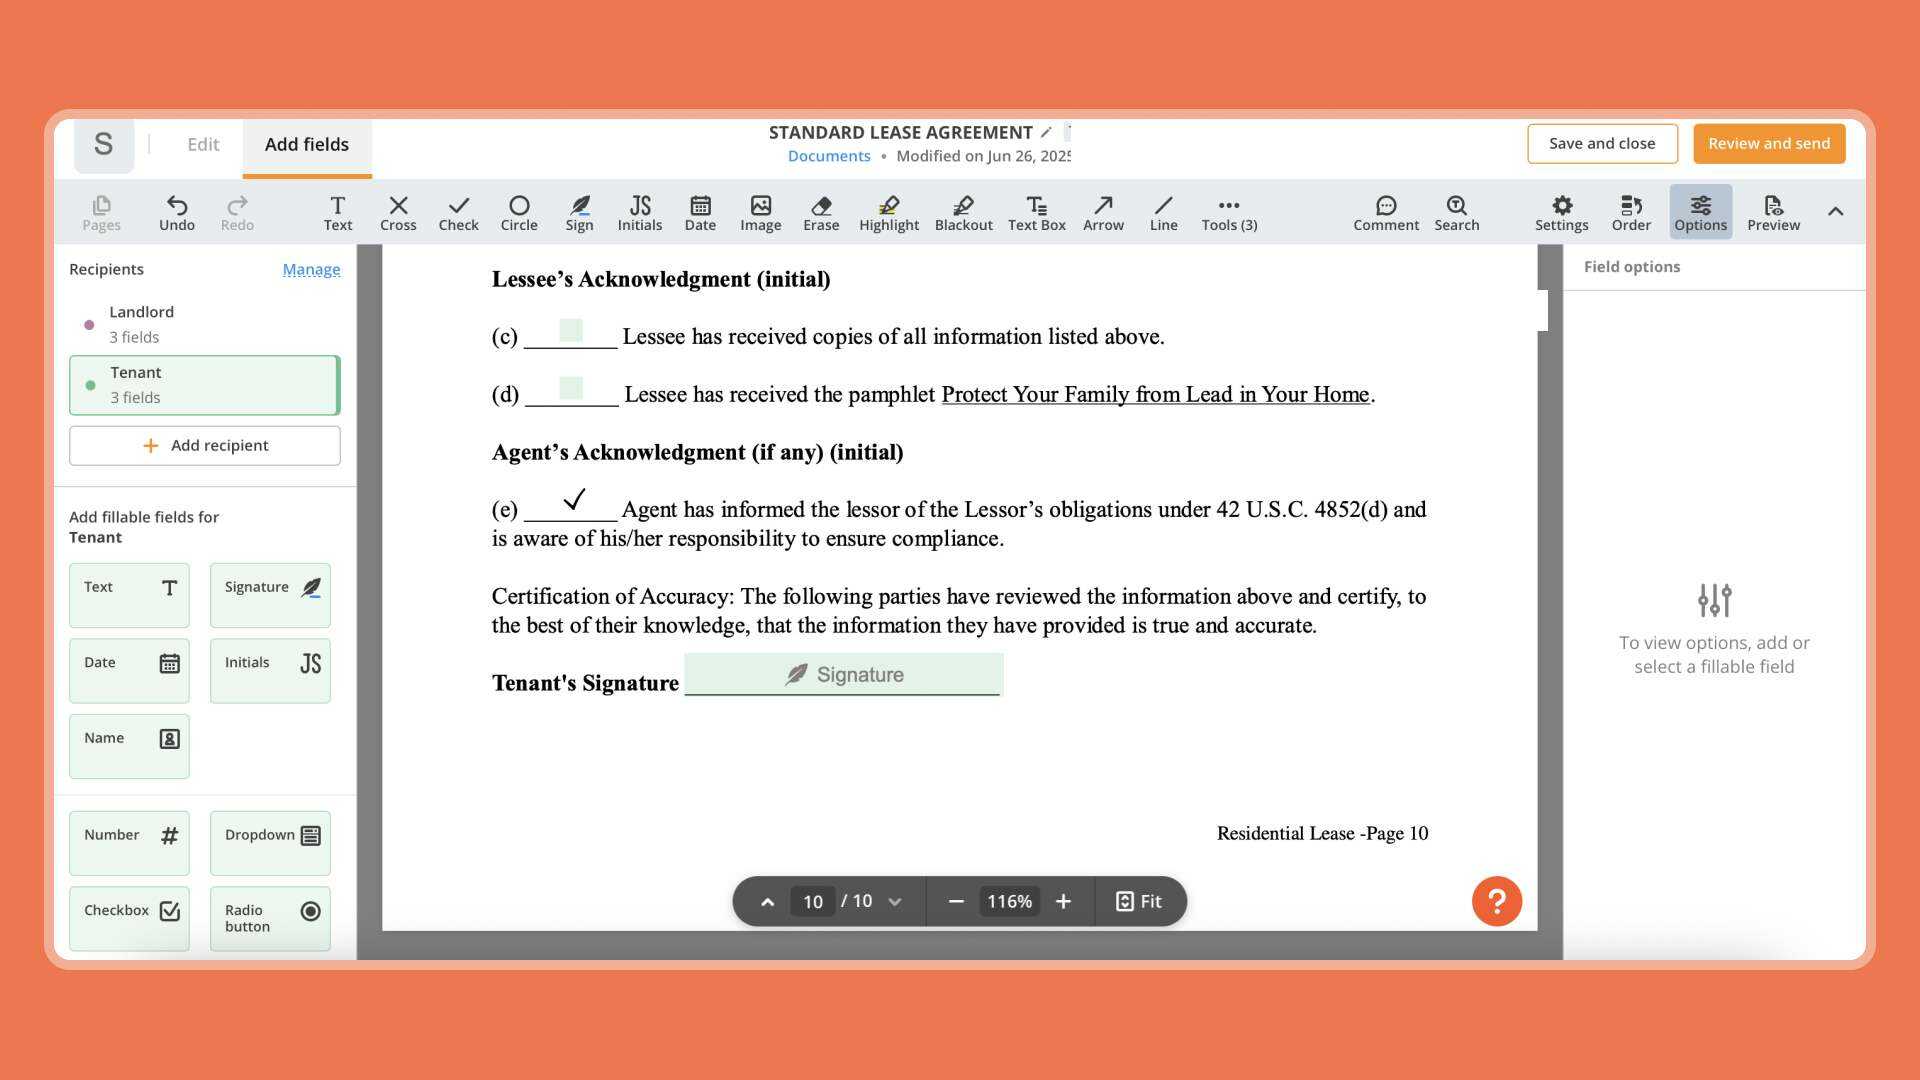
Task: Switch to the Edit tab
Action: tap(203, 144)
